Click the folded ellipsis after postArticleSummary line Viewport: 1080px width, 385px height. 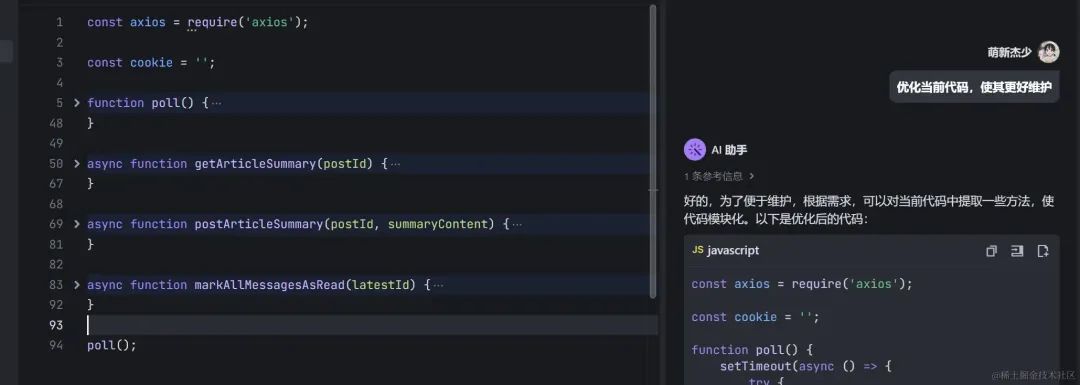[517, 225]
